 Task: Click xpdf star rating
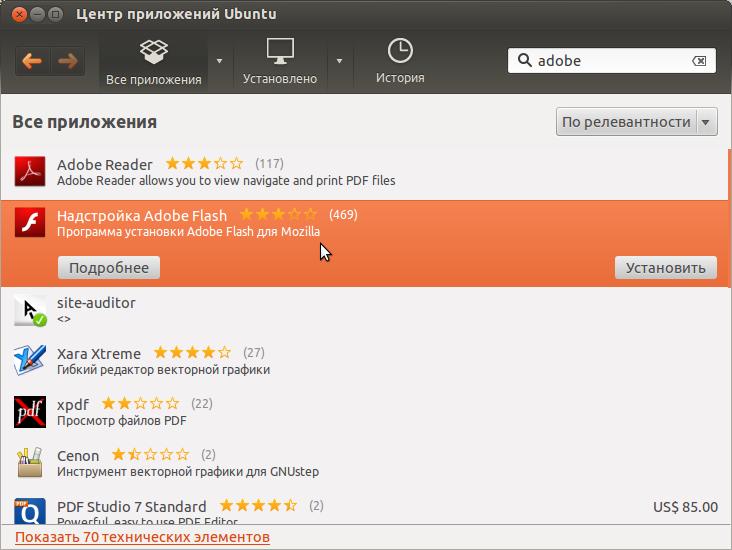tap(141, 403)
